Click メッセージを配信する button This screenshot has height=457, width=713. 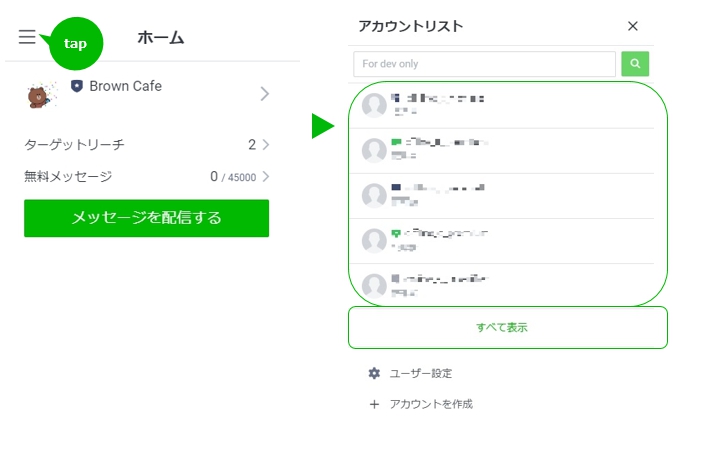tap(146, 218)
